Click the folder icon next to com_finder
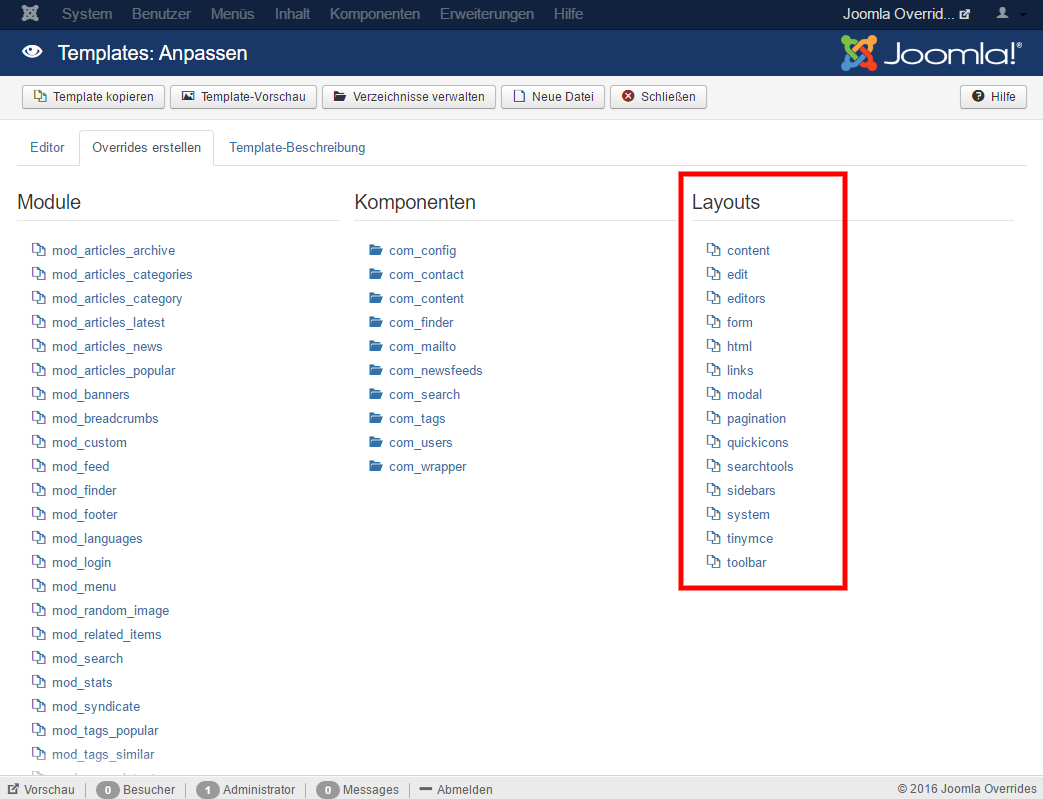Viewport: 1043px width, 799px height. (x=376, y=322)
